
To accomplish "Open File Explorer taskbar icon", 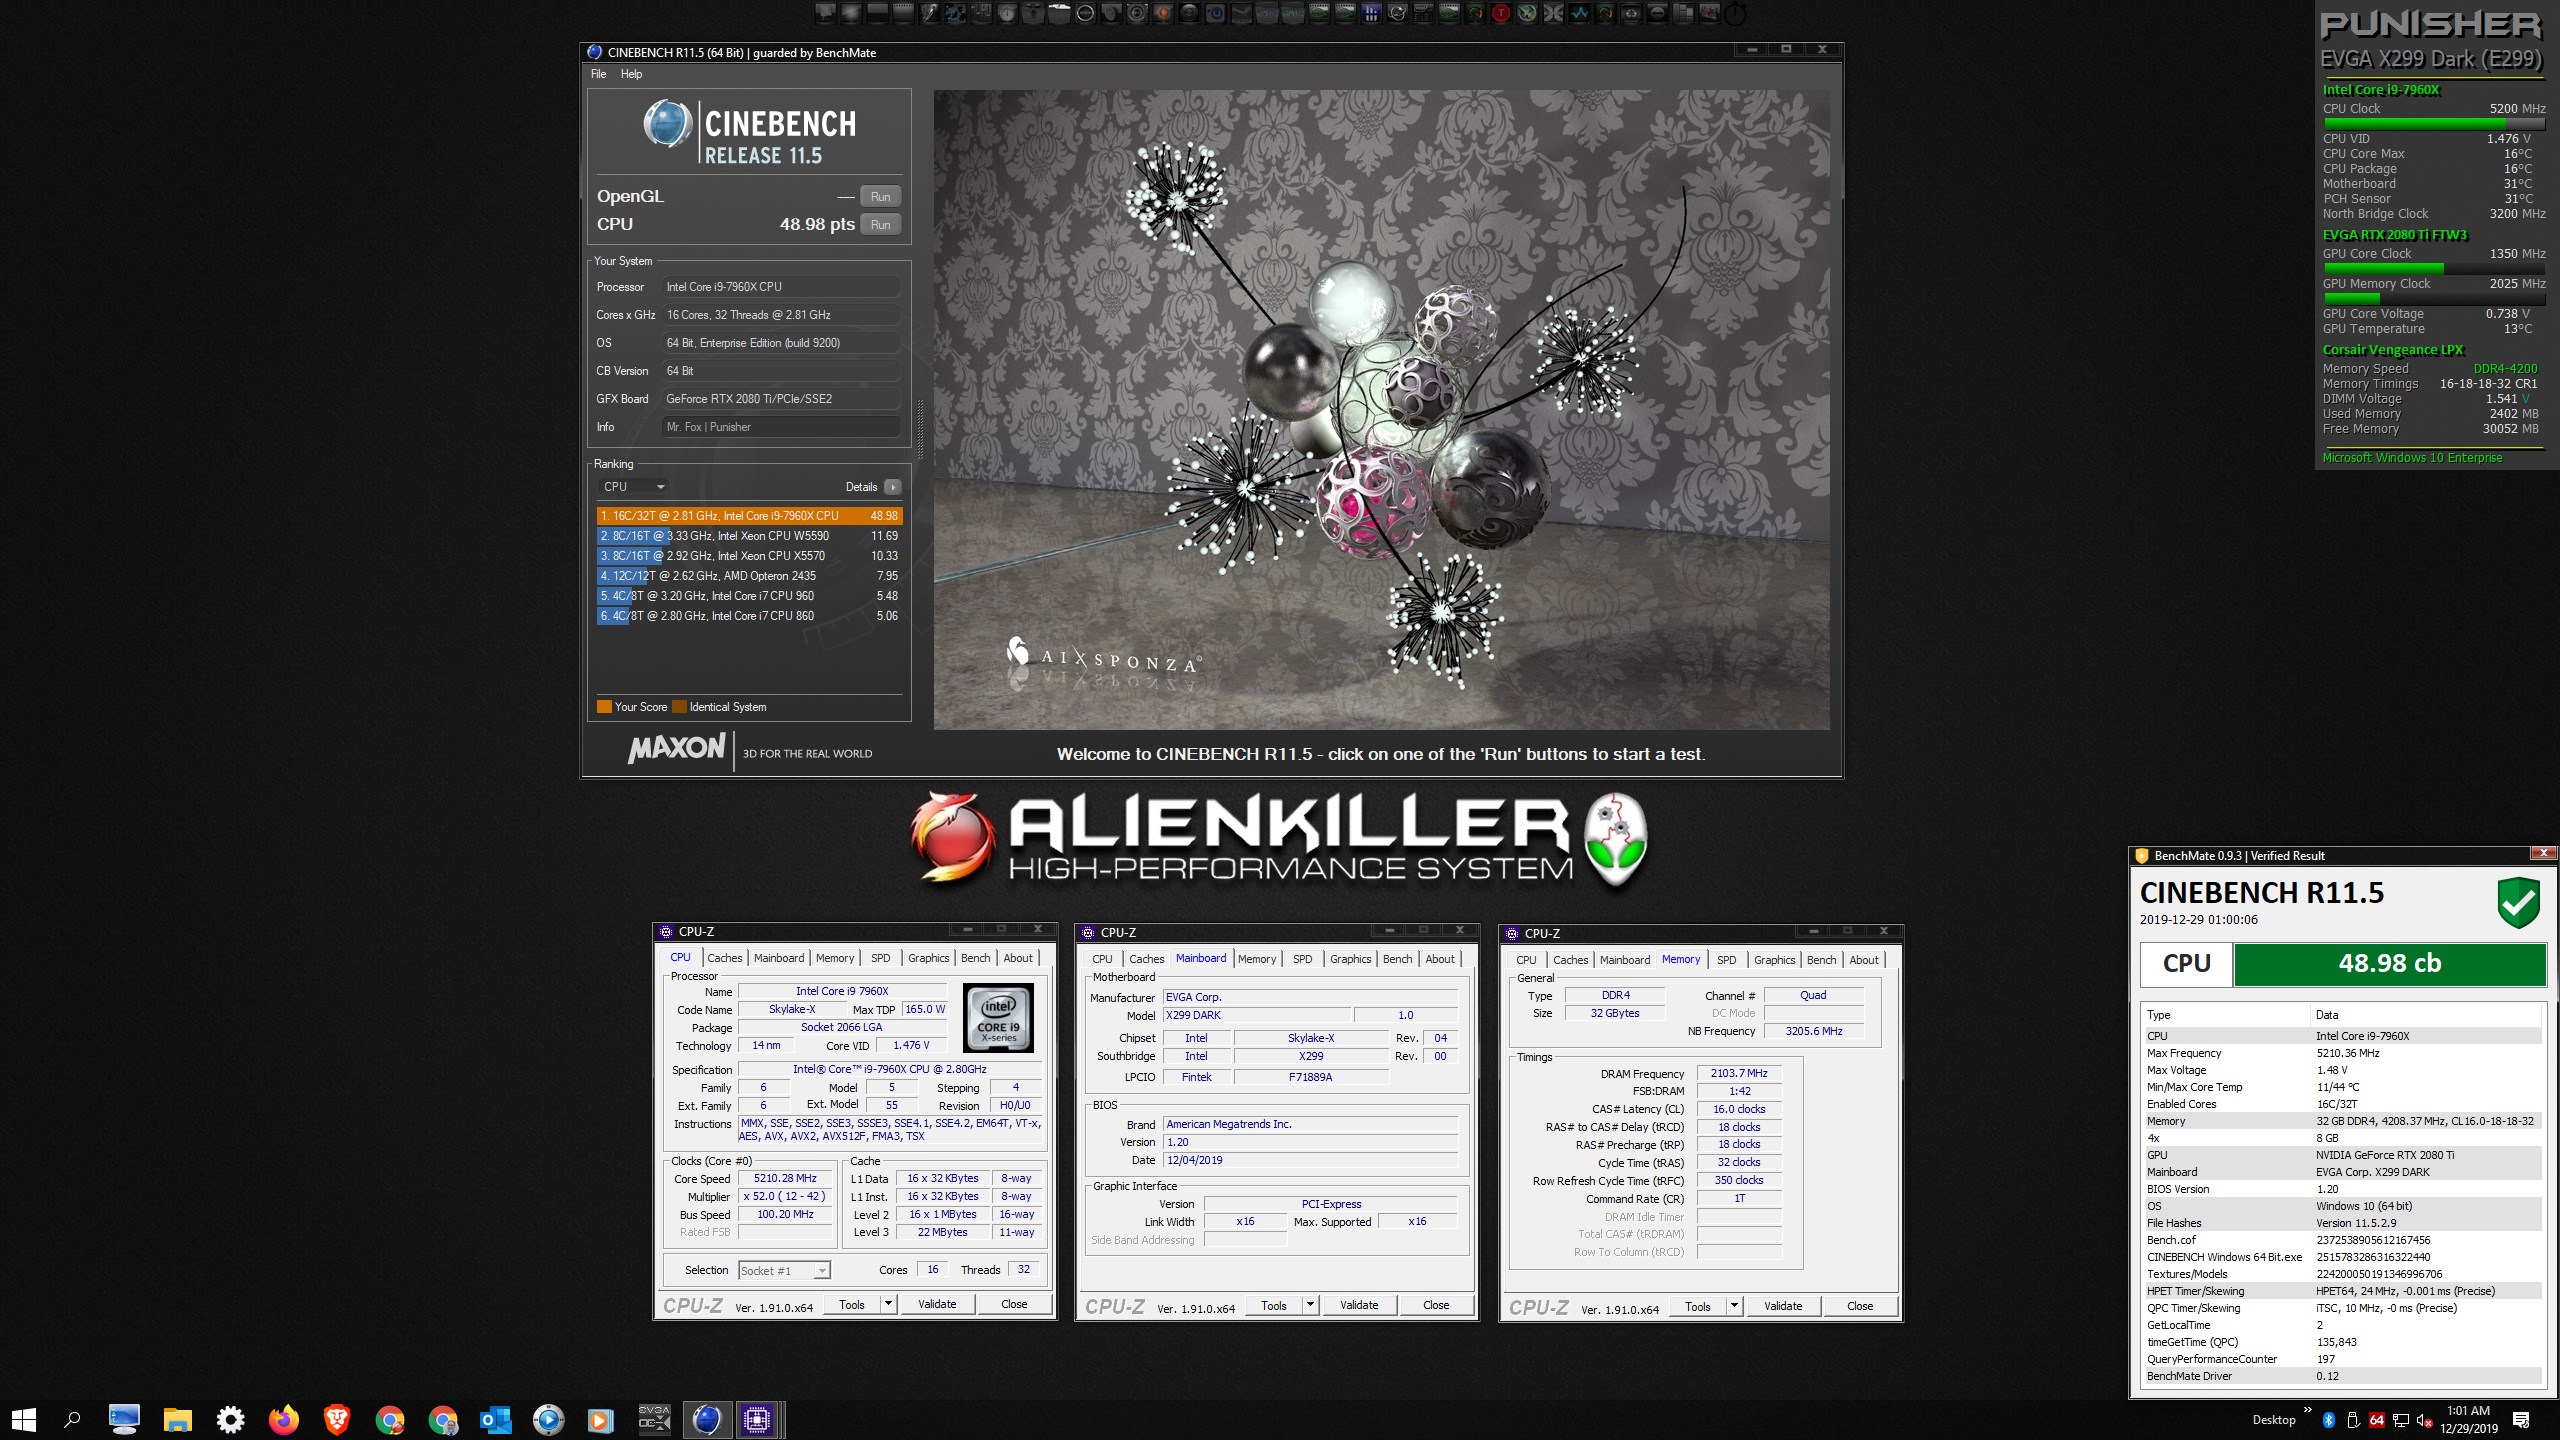I will point(178,1419).
